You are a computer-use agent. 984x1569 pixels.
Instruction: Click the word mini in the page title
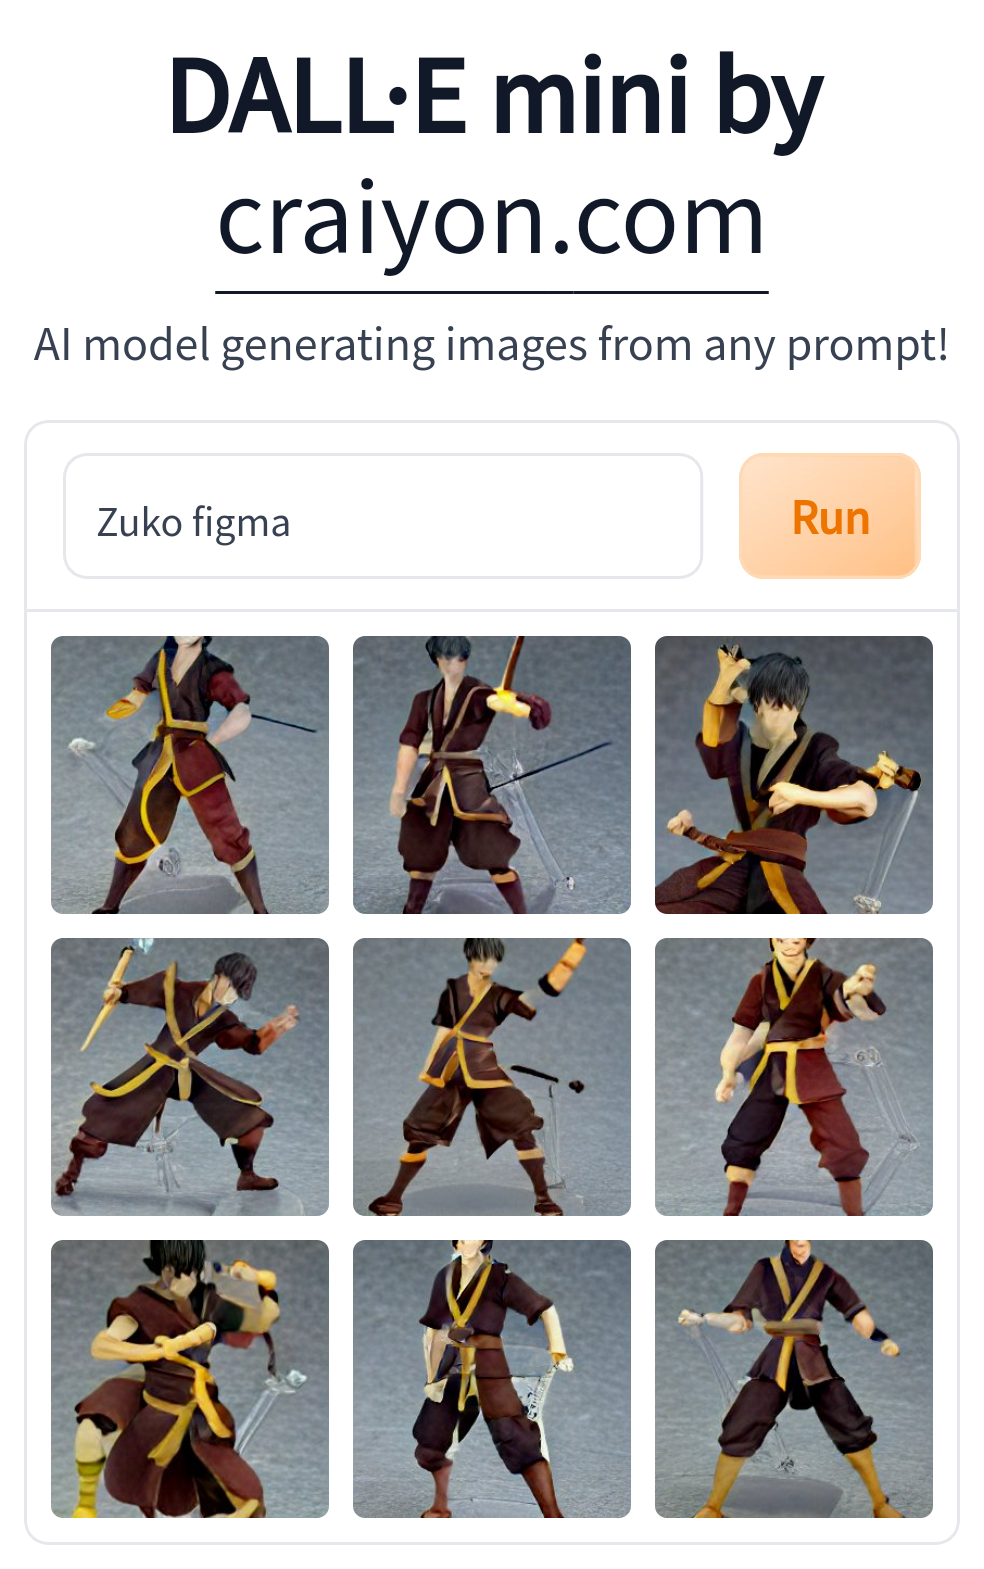tap(591, 96)
